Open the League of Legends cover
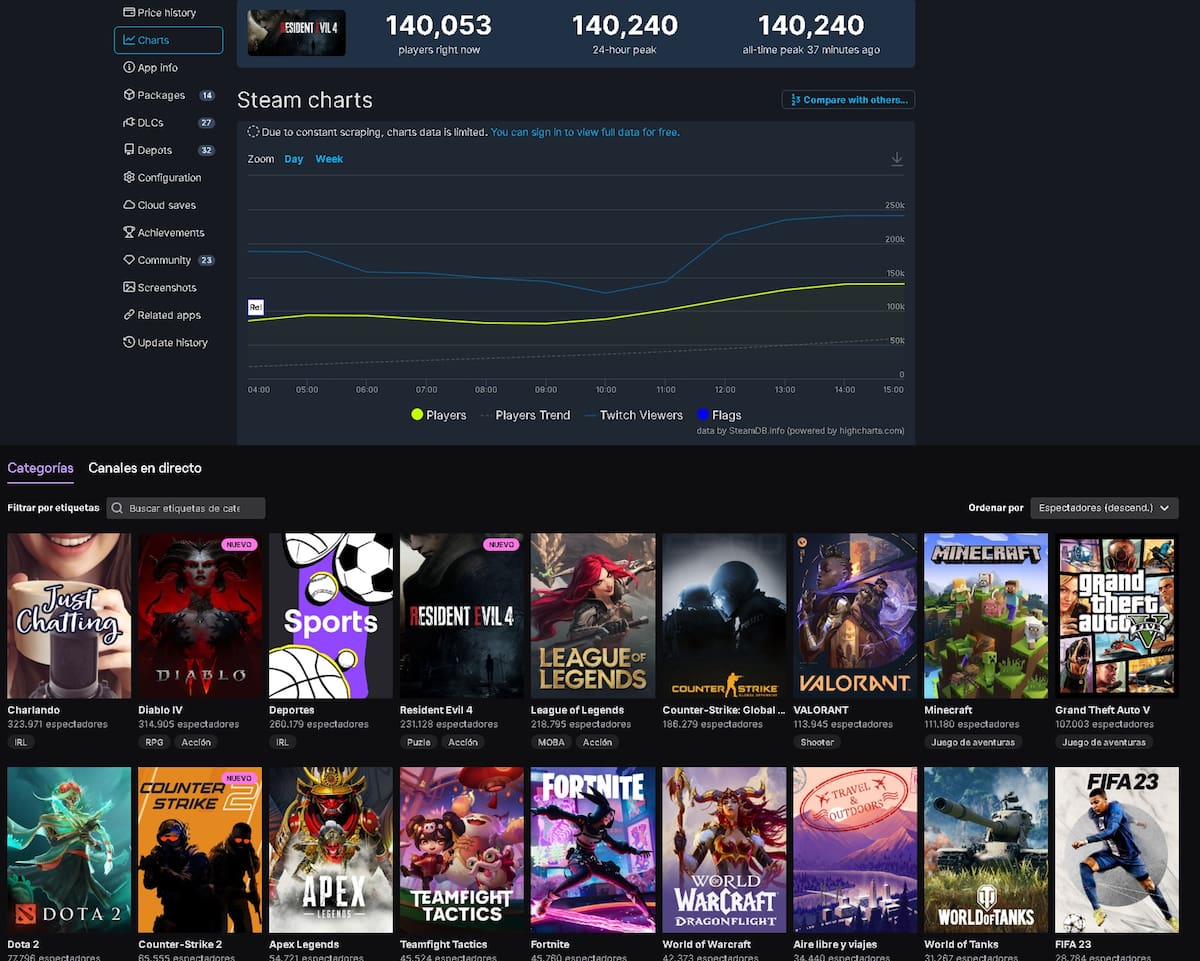The image size is (1200, 961). pos(593,615)
